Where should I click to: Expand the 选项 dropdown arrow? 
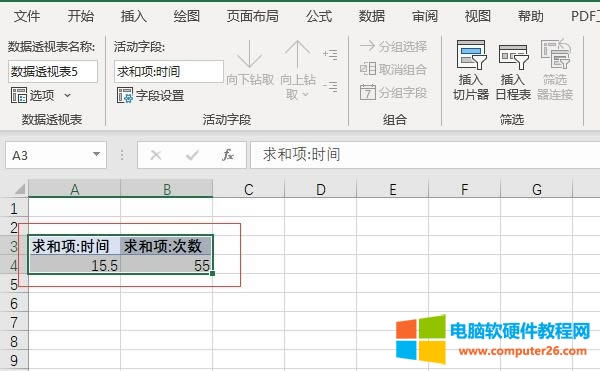(67, 95)
